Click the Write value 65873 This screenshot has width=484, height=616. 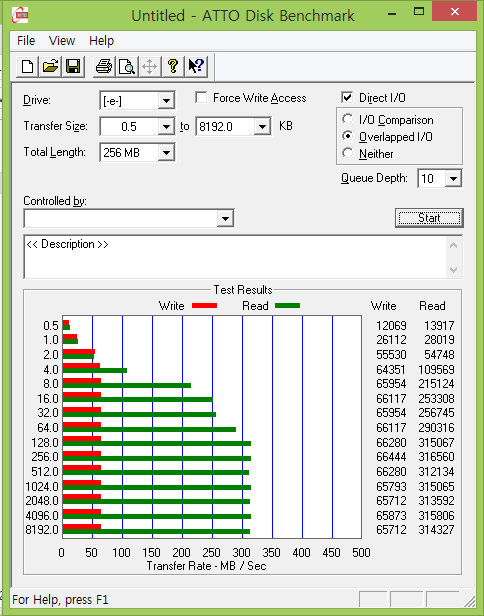pyautogui.click(x=391, y=515)
